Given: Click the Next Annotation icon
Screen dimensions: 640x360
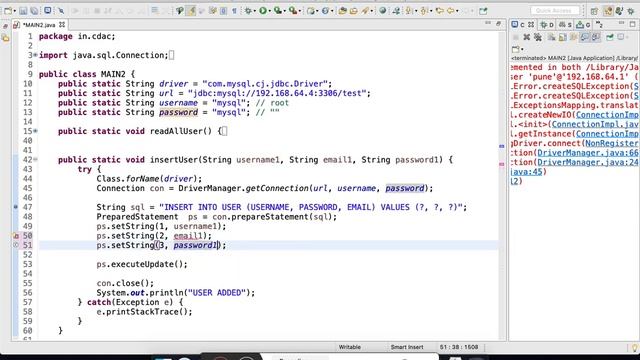Looking at the screenshot, I should 408,11.
